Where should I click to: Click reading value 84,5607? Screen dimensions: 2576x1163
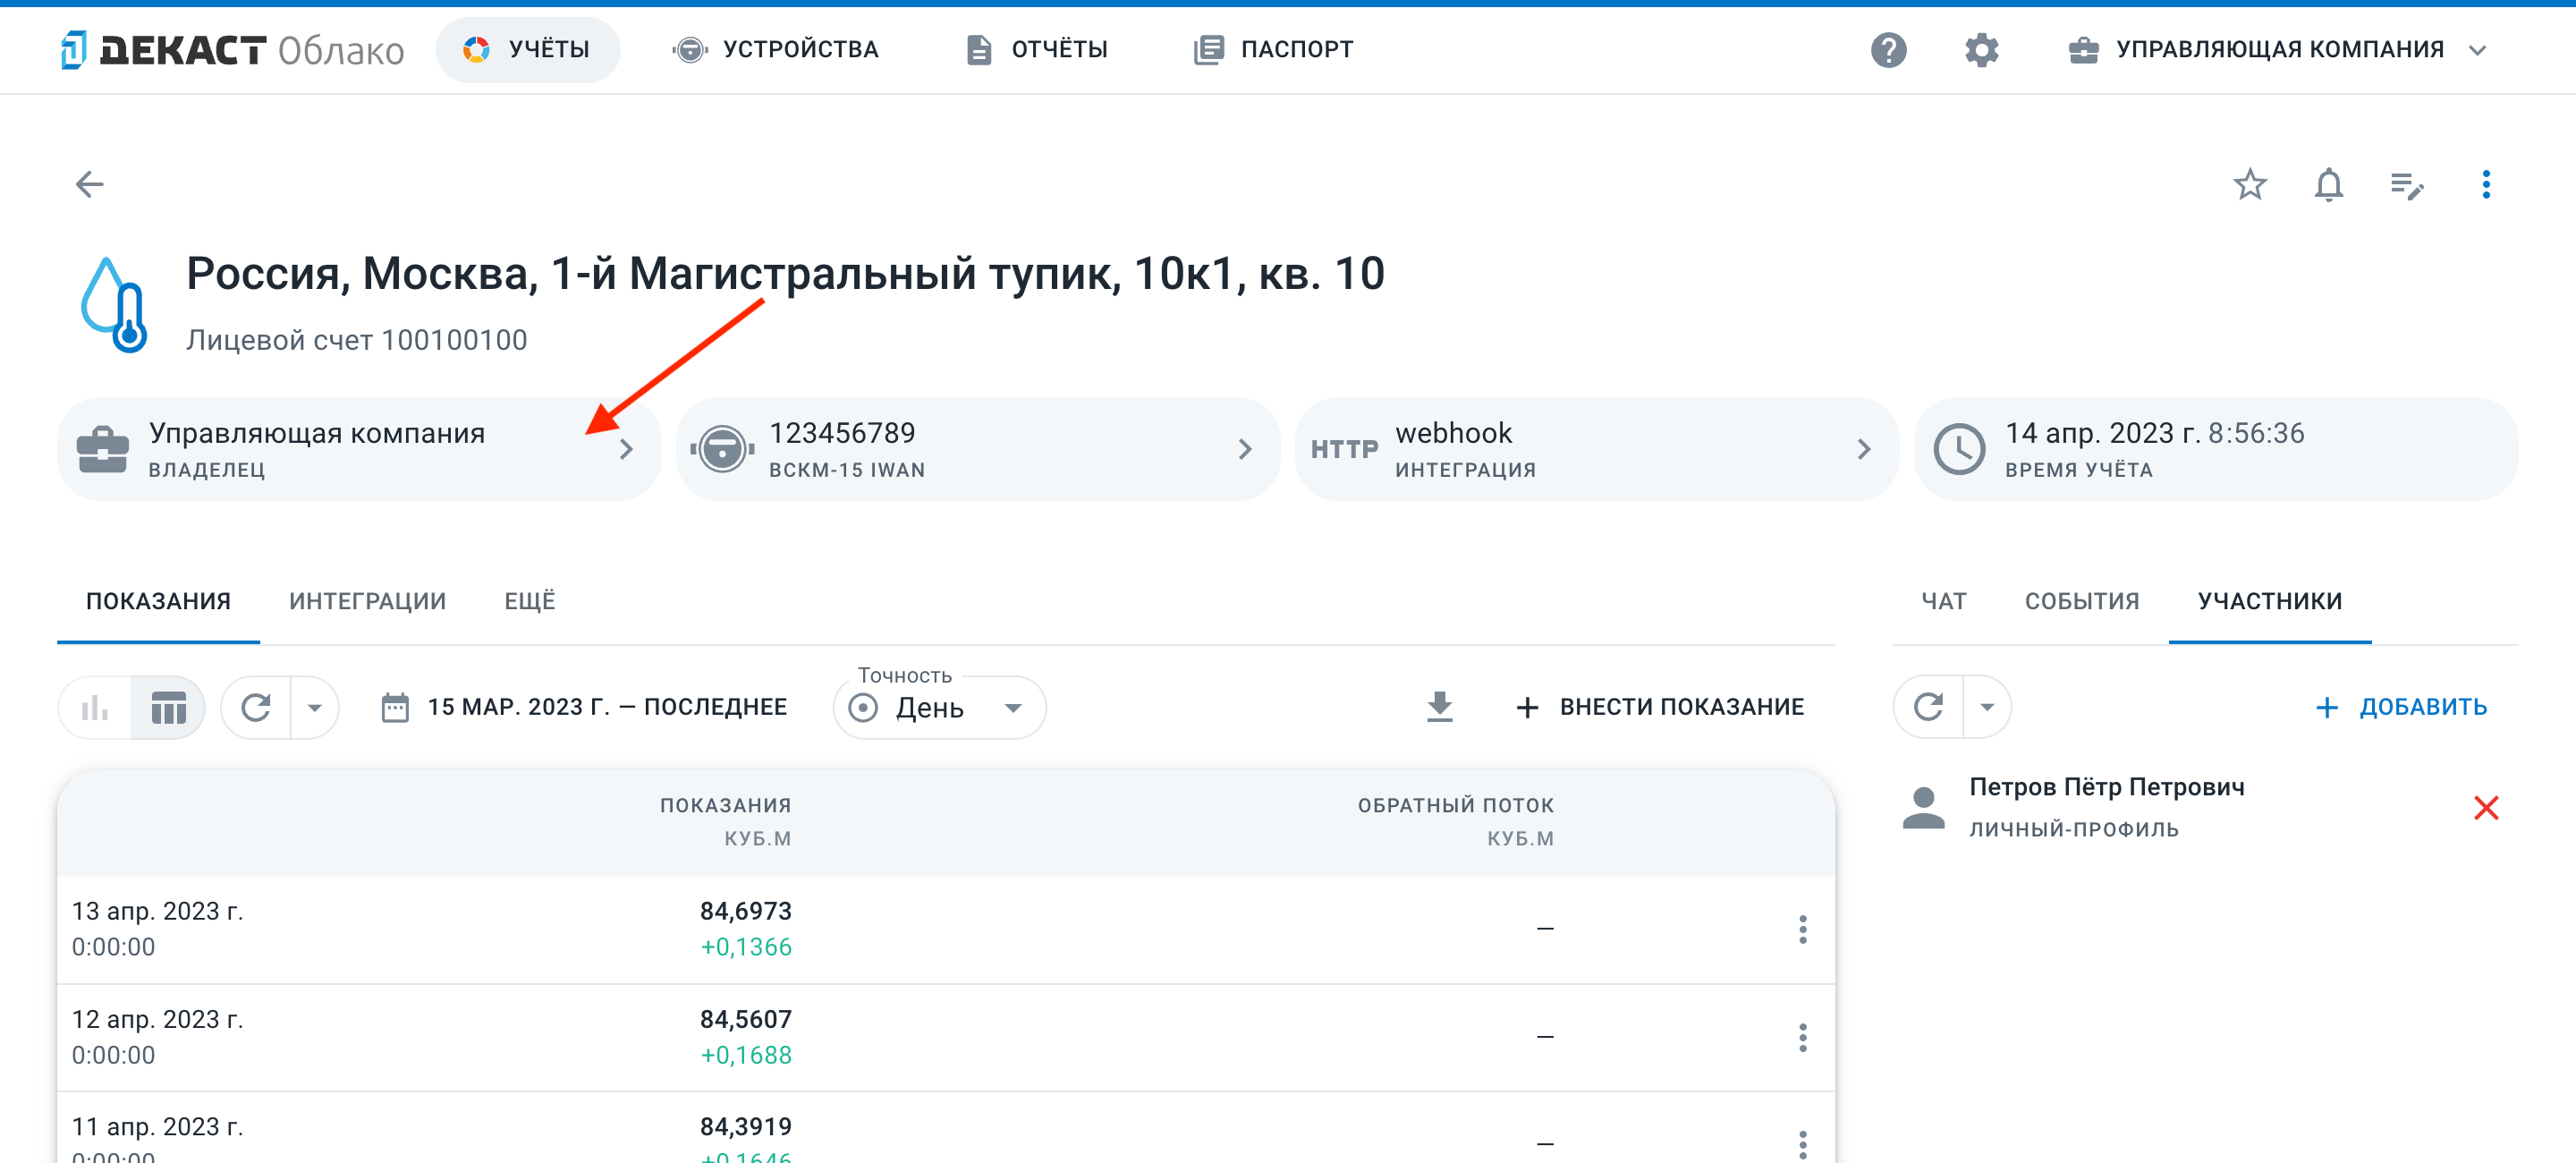click(x=745, y=1020)
